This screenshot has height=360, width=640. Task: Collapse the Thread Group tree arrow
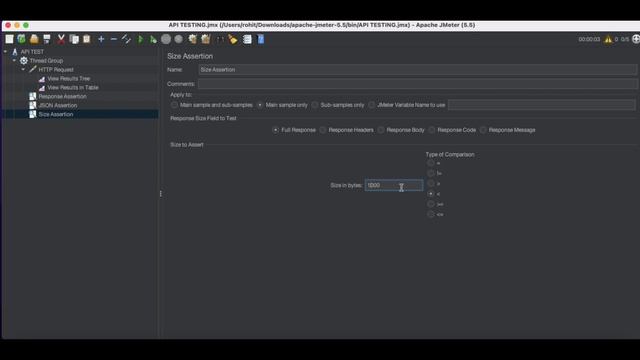(14, 60)
